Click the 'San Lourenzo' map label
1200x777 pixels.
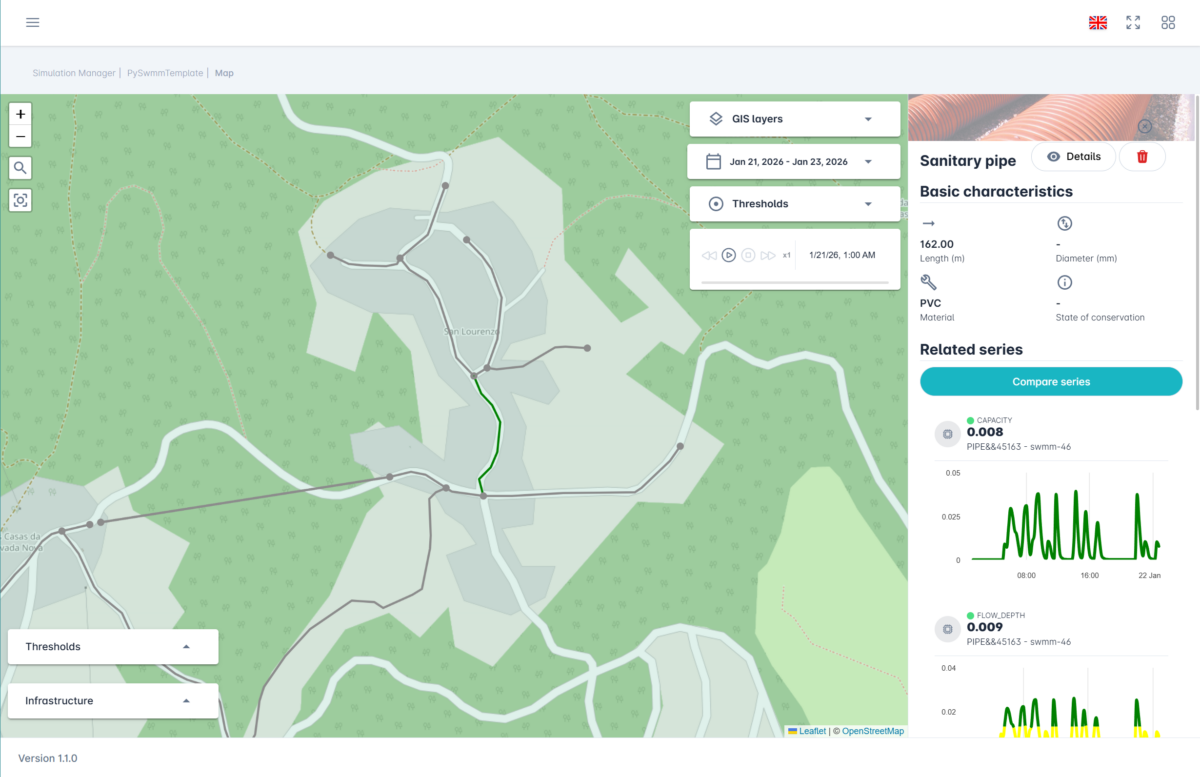click(471, 331)
